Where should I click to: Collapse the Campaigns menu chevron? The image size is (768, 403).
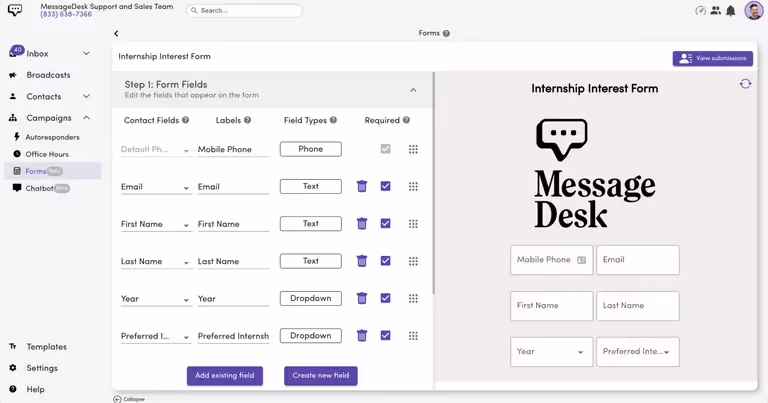pos(86,118)
